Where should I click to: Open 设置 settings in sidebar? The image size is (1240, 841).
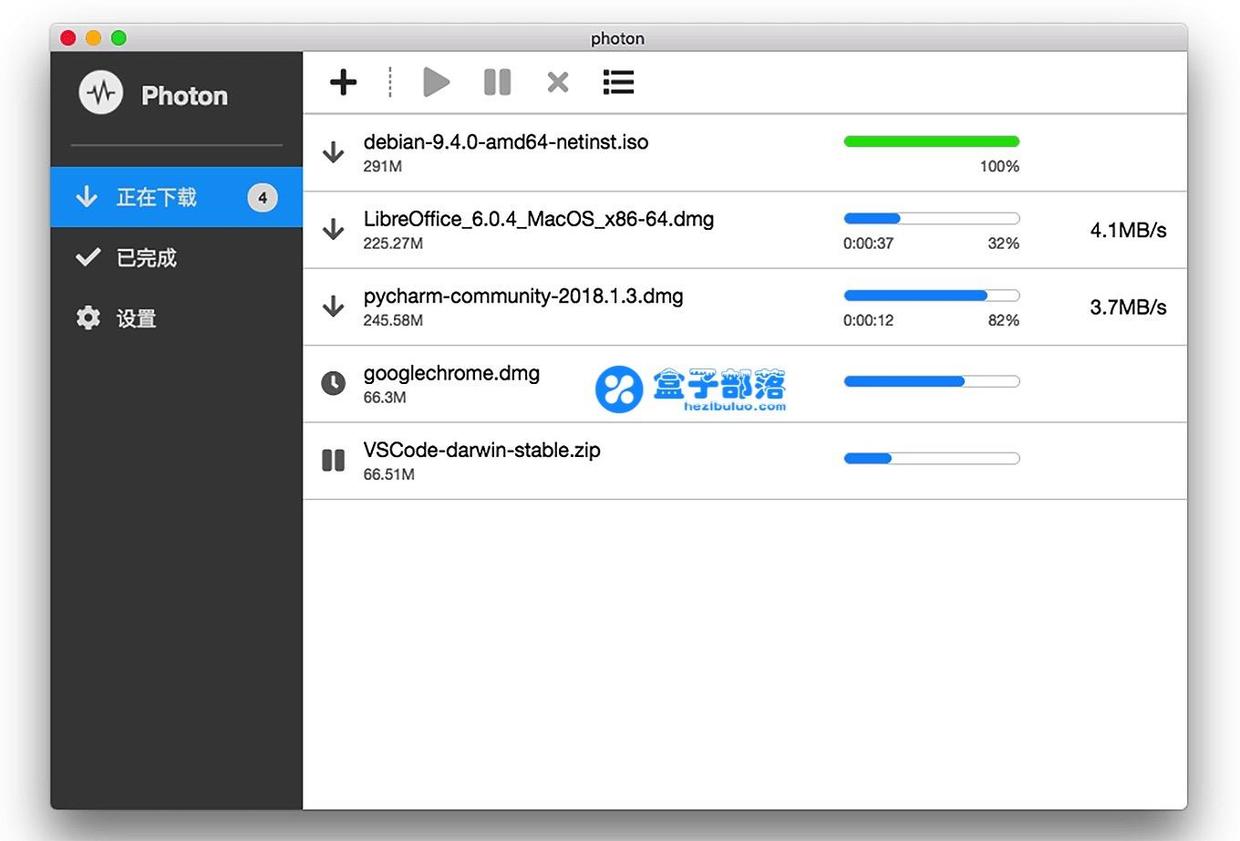pos(136,319)
